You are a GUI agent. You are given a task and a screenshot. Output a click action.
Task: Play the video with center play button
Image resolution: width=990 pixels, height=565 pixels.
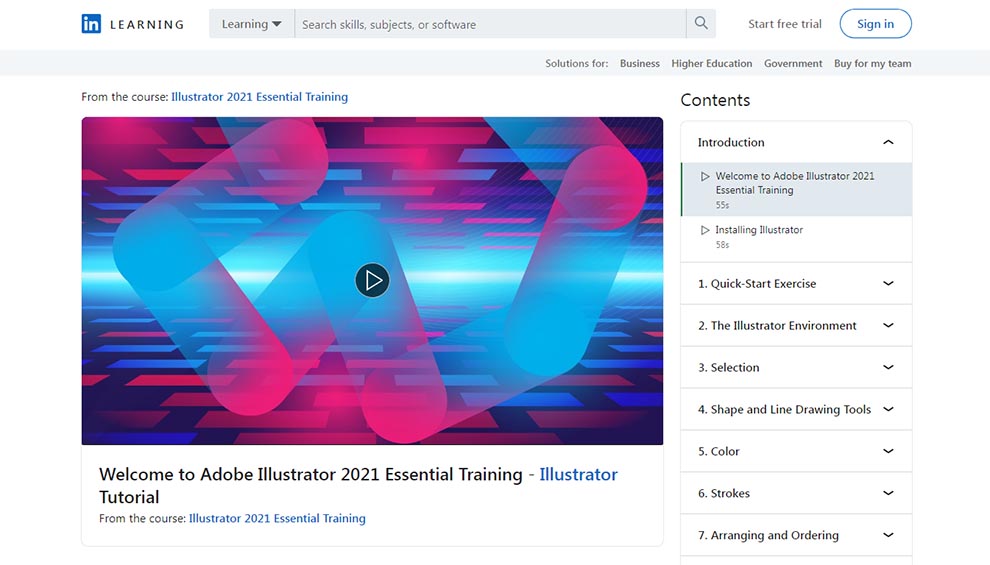coord(372,280)
